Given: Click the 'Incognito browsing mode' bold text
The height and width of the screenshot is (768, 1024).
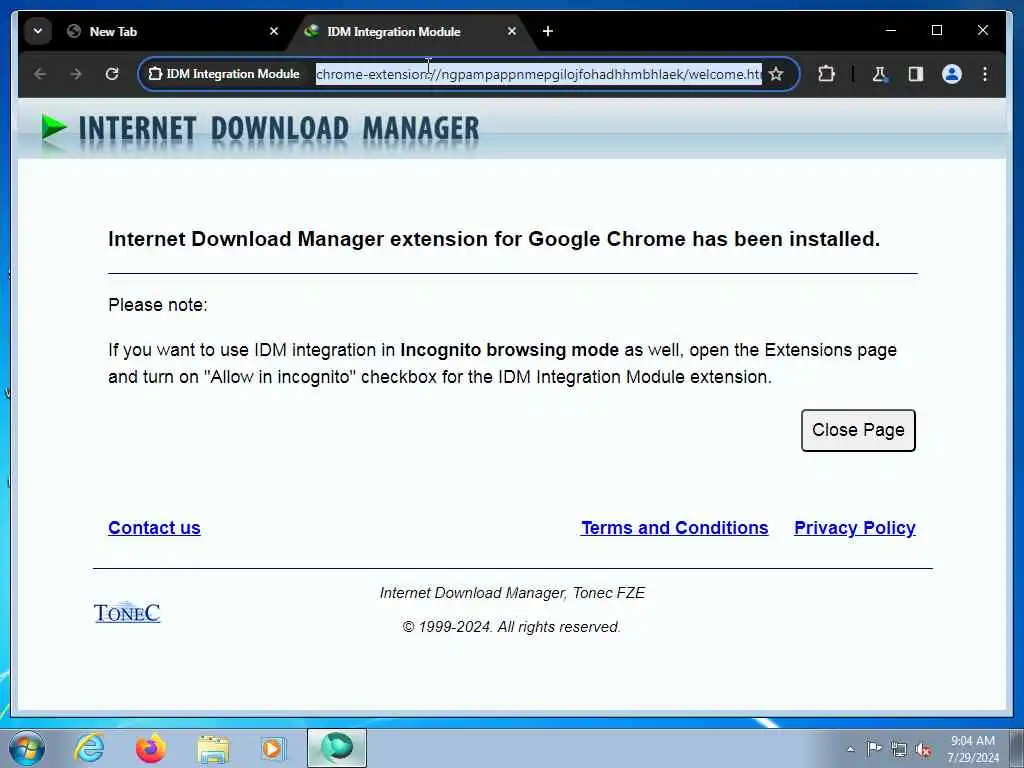Looking at the screenshot, I should pyautogui.click(x=509, y=350).
